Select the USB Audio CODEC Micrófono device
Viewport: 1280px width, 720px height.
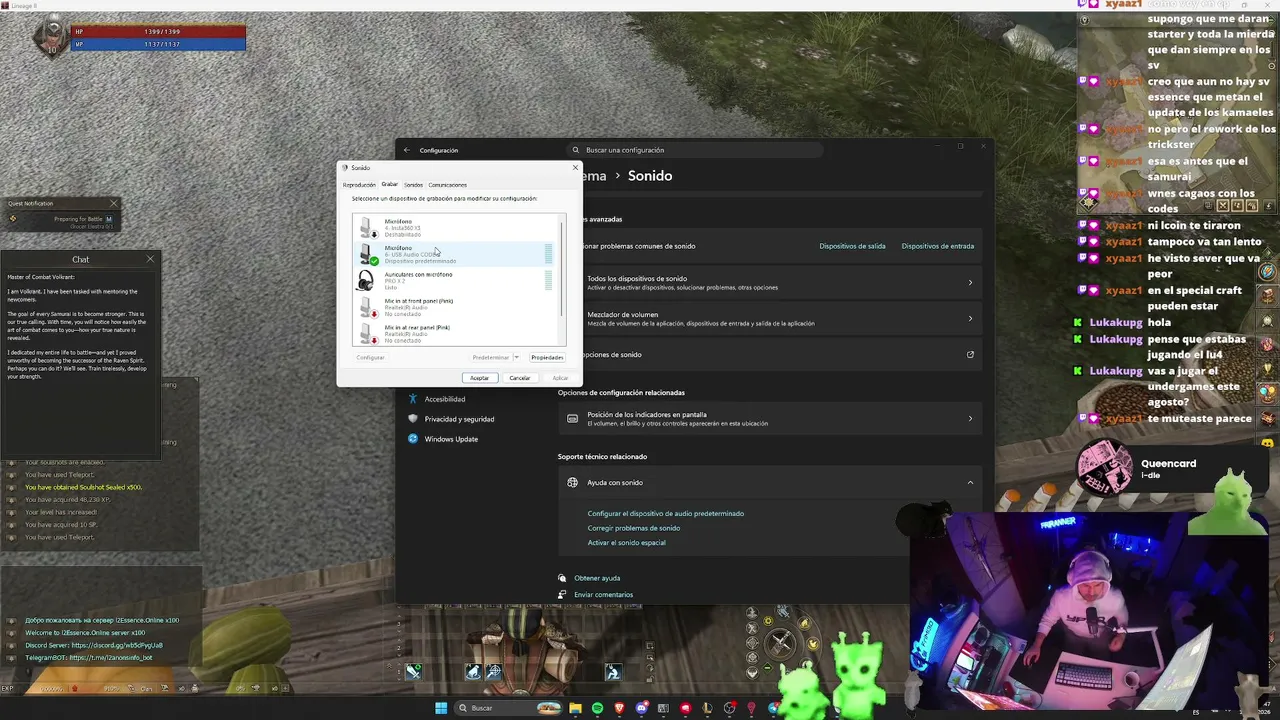click(x=456, y=254)
